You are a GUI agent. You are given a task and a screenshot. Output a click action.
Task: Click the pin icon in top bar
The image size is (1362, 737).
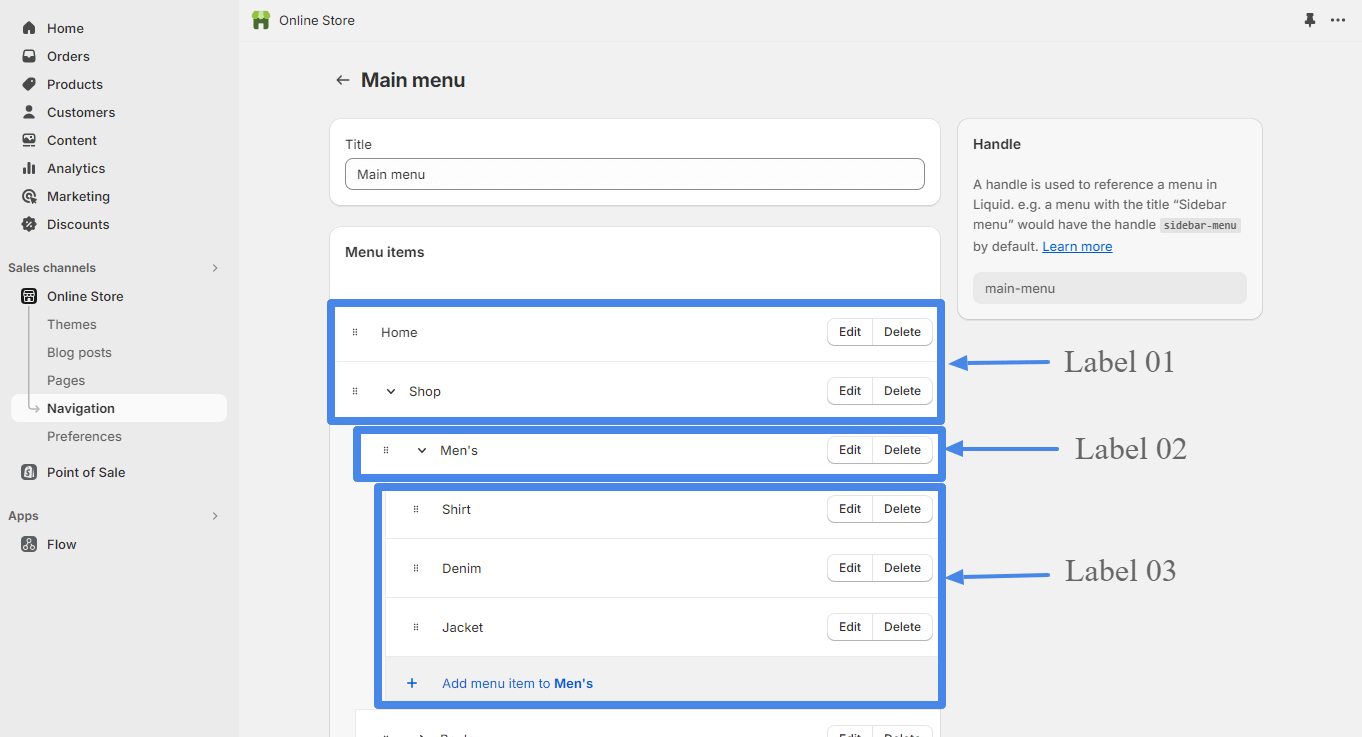click(1310, 20)
